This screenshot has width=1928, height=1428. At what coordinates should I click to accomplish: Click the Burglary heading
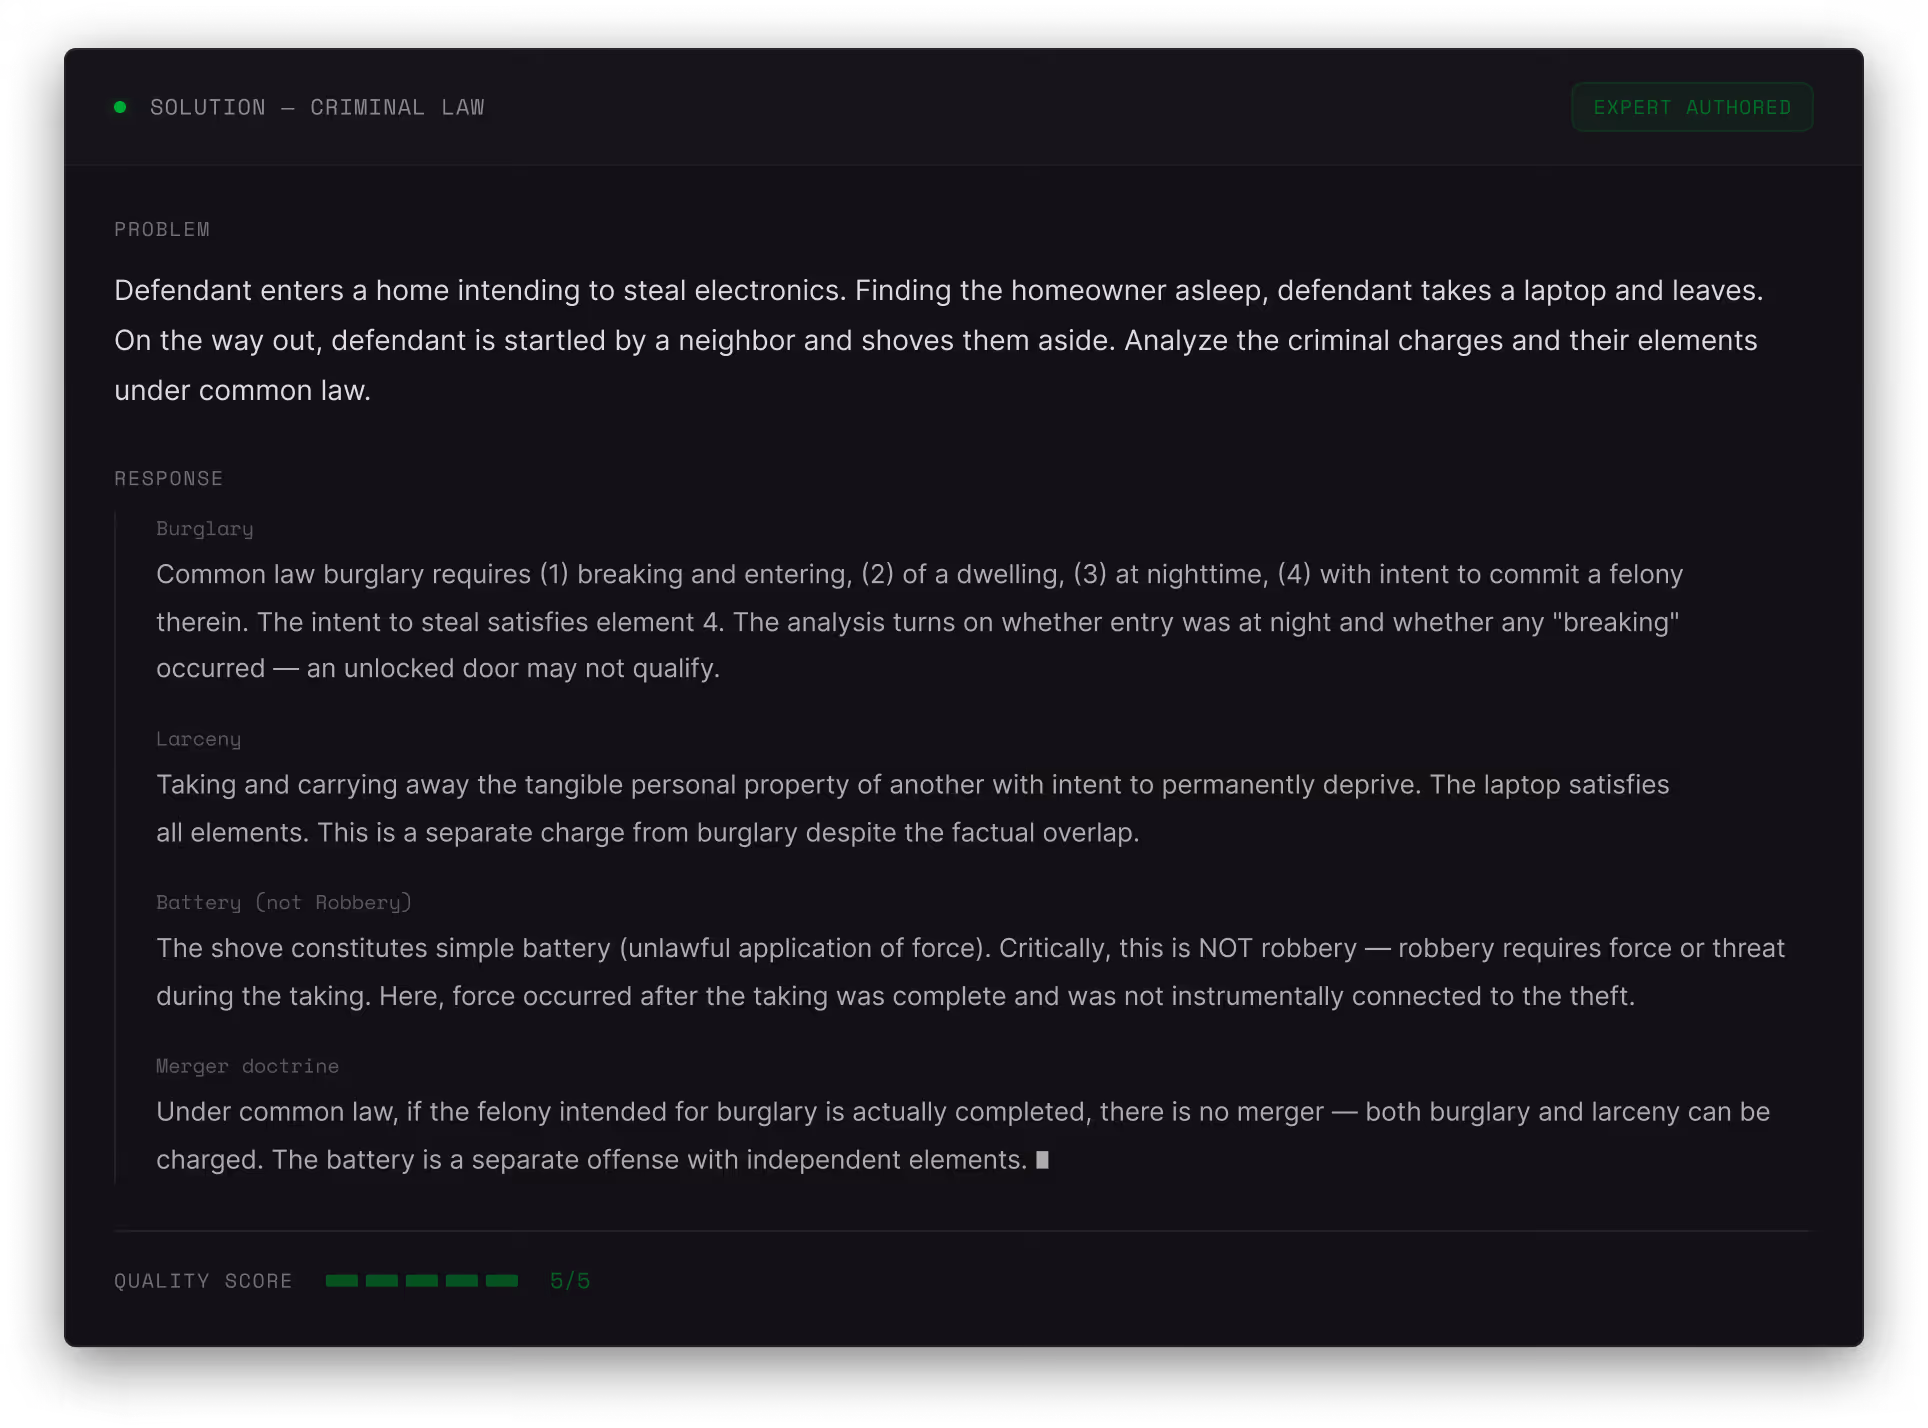pyautogui.click(x=204, y=528)
